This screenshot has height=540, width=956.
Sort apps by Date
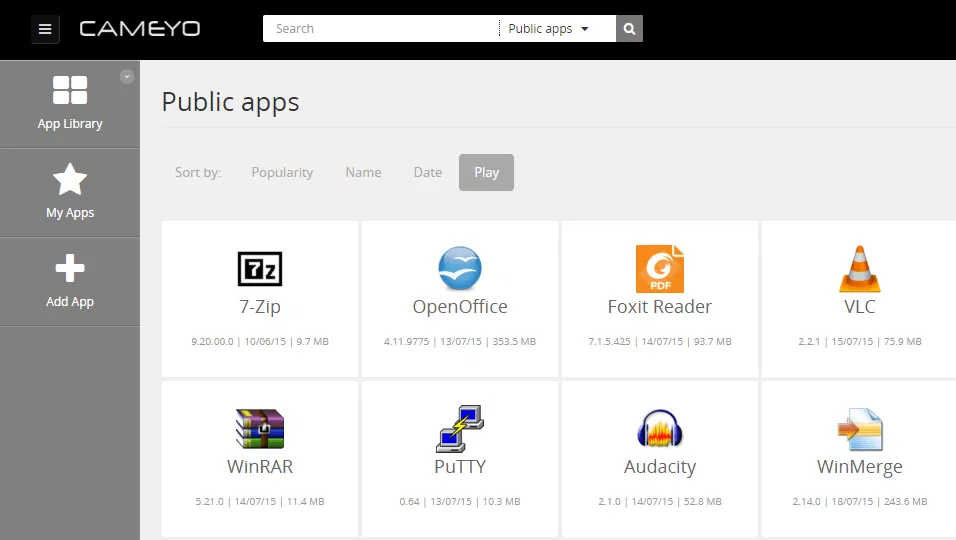427,172
